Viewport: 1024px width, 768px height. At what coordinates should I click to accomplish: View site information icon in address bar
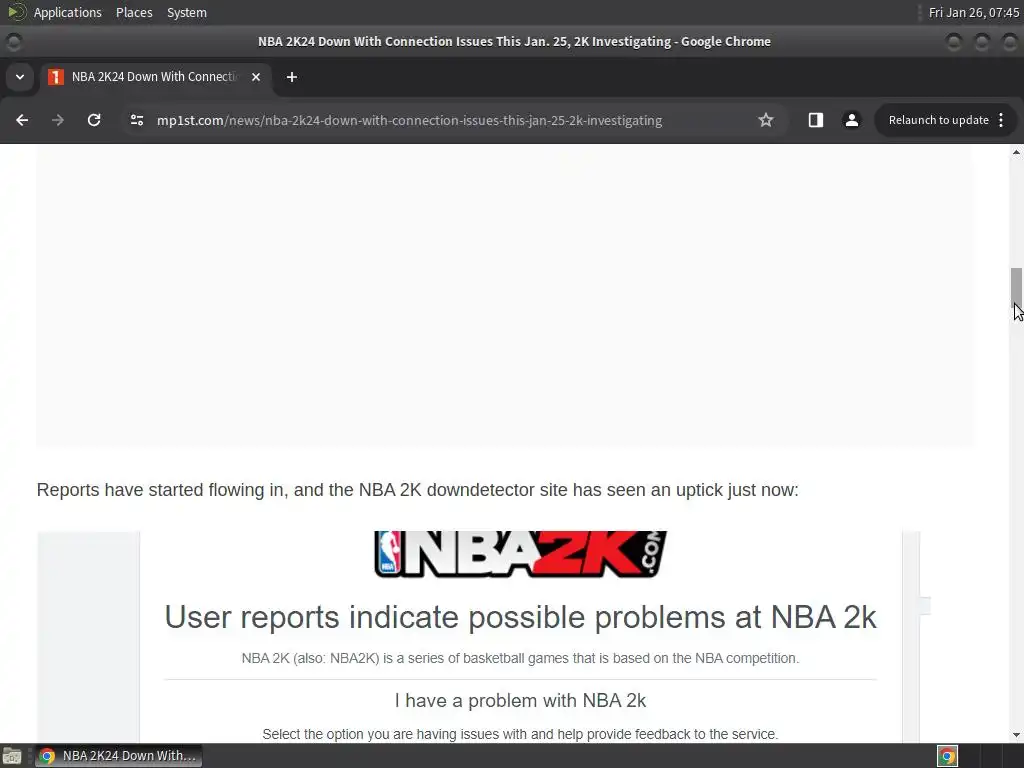(136, 120)
